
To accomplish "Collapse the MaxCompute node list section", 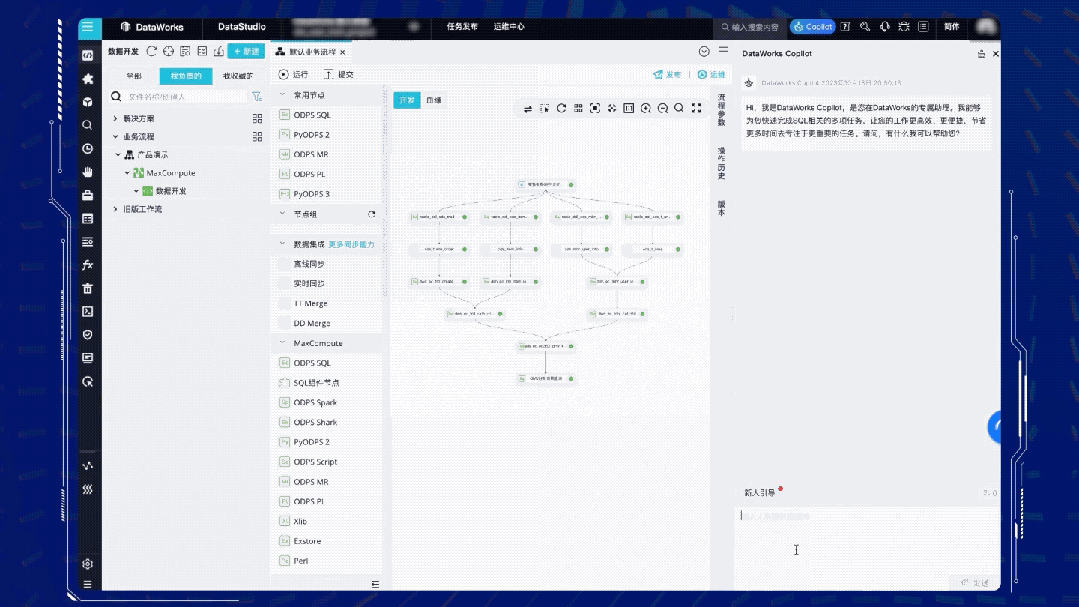I will point(282,342).
